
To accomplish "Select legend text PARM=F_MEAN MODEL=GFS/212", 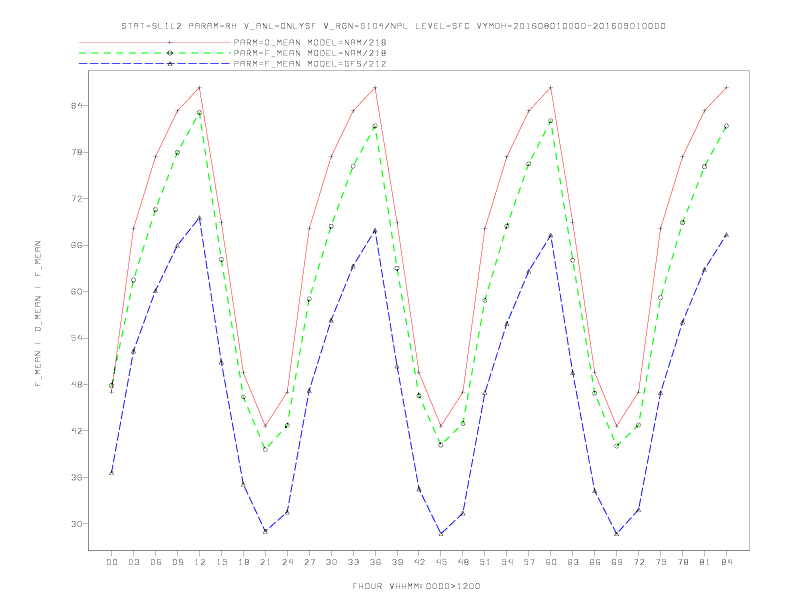I will pos(310,64).
